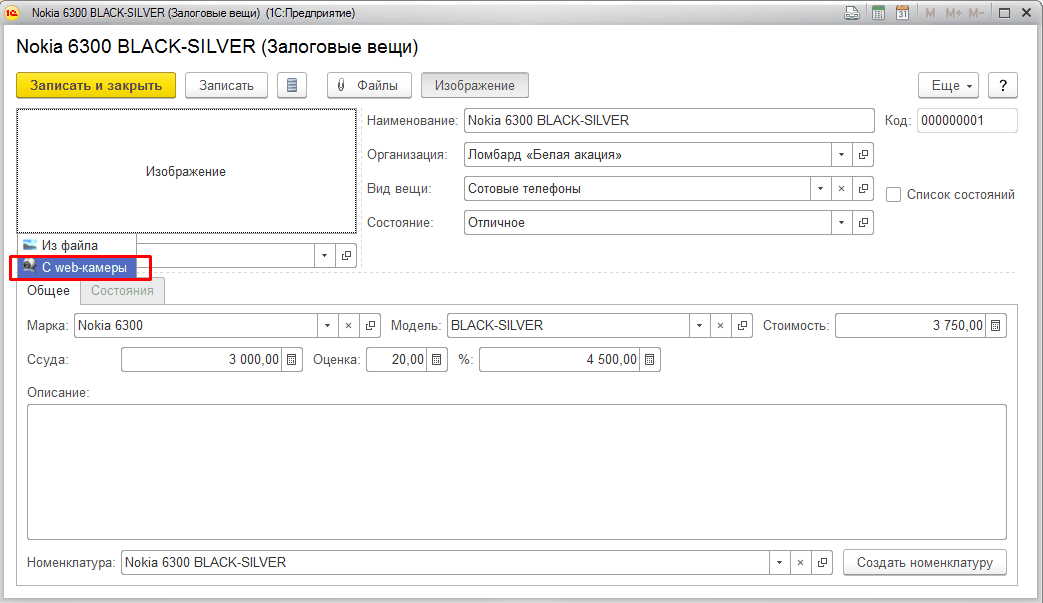Expand the dropdown arrow below the image area

[x=325, y=255]
